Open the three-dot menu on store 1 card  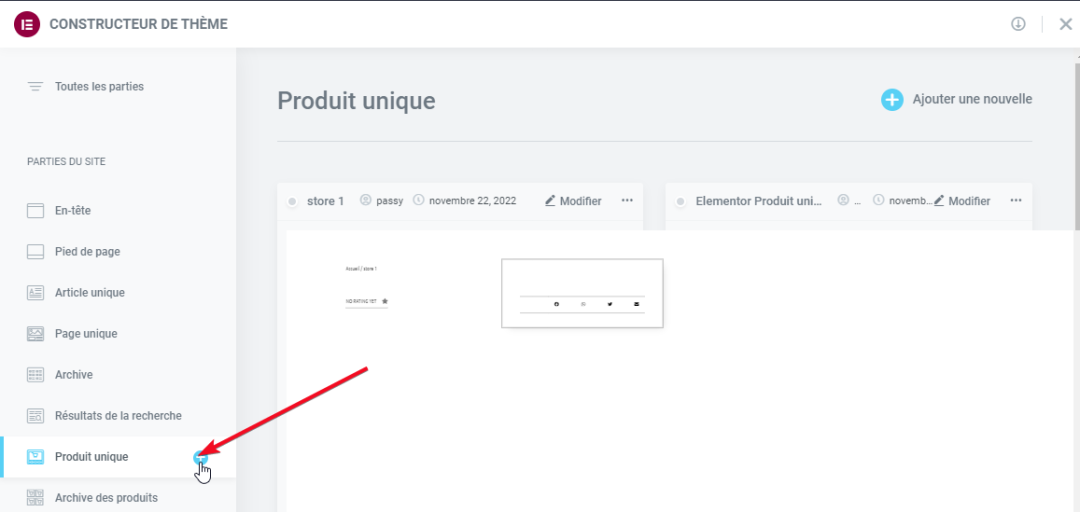click(627, 201)
